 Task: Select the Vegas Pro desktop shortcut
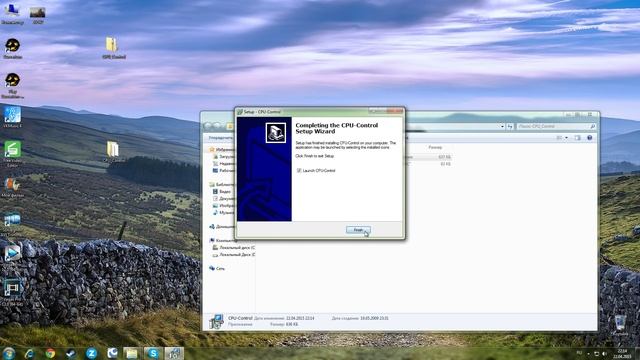click(12, 292)
